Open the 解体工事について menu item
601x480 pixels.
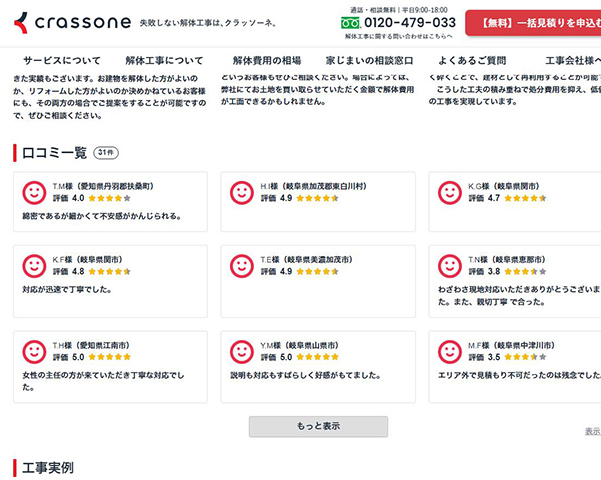[164, 61]
